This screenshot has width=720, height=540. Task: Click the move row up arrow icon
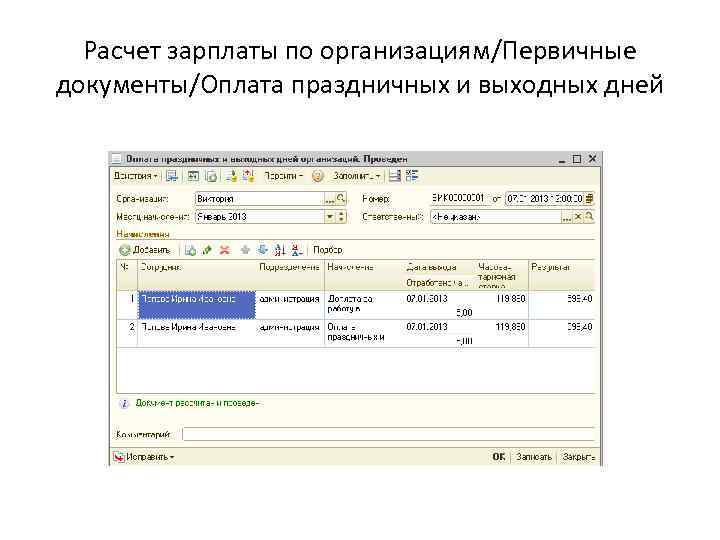[x=245, y=250]
